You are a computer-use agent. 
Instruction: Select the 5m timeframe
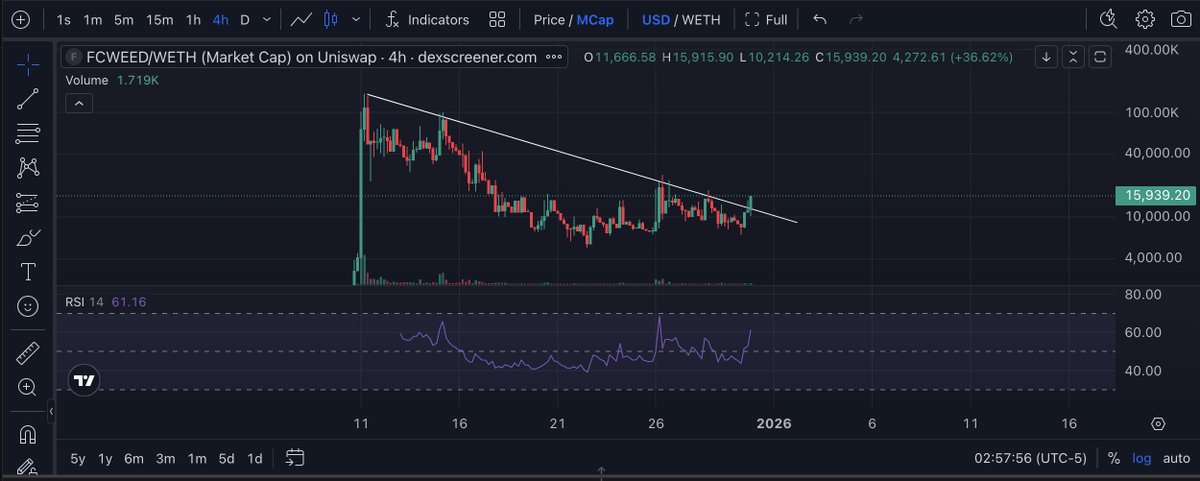pos(123,19)
